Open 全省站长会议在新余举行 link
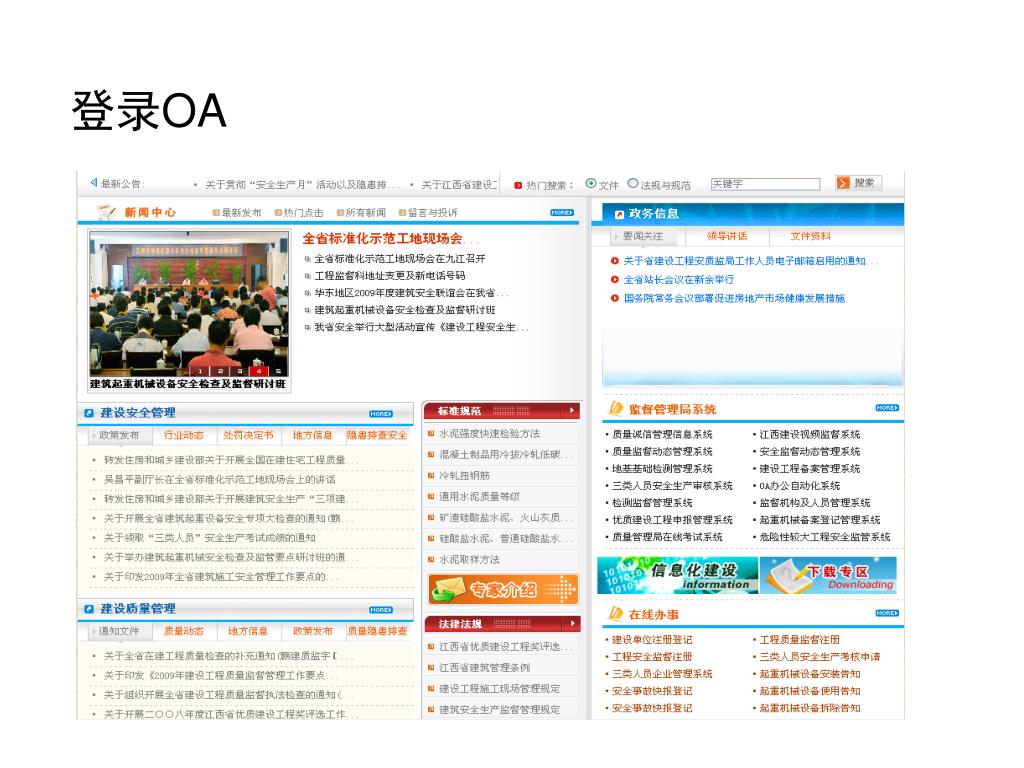Image resolution: width=1024 pixels, height=768 pixels. click(679, 280)
